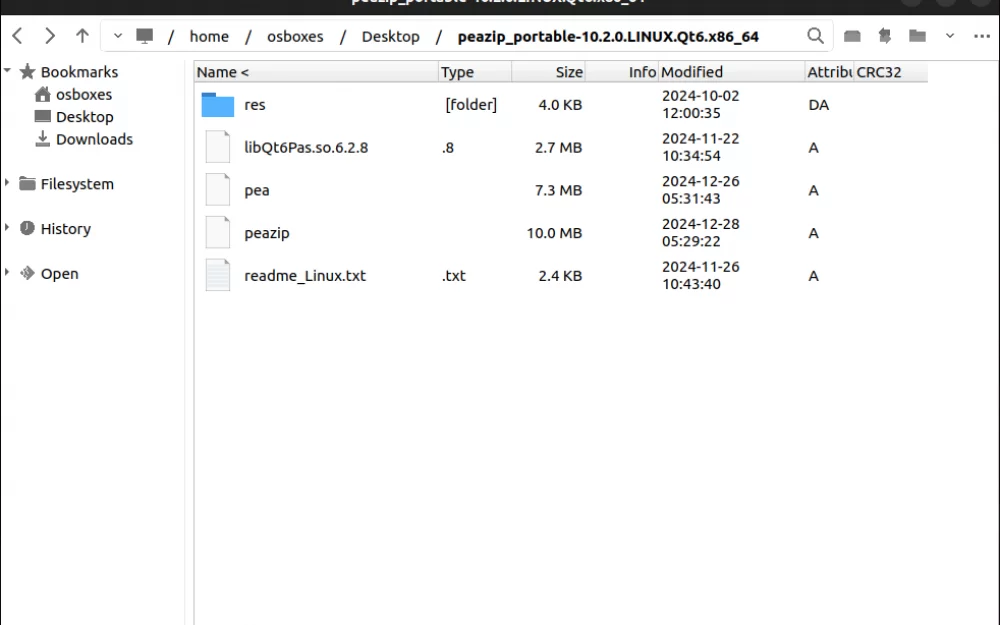Screen dimensions: 1000x625
Task: Open the toolbar chevron dropdown
Action: (950, 36)
